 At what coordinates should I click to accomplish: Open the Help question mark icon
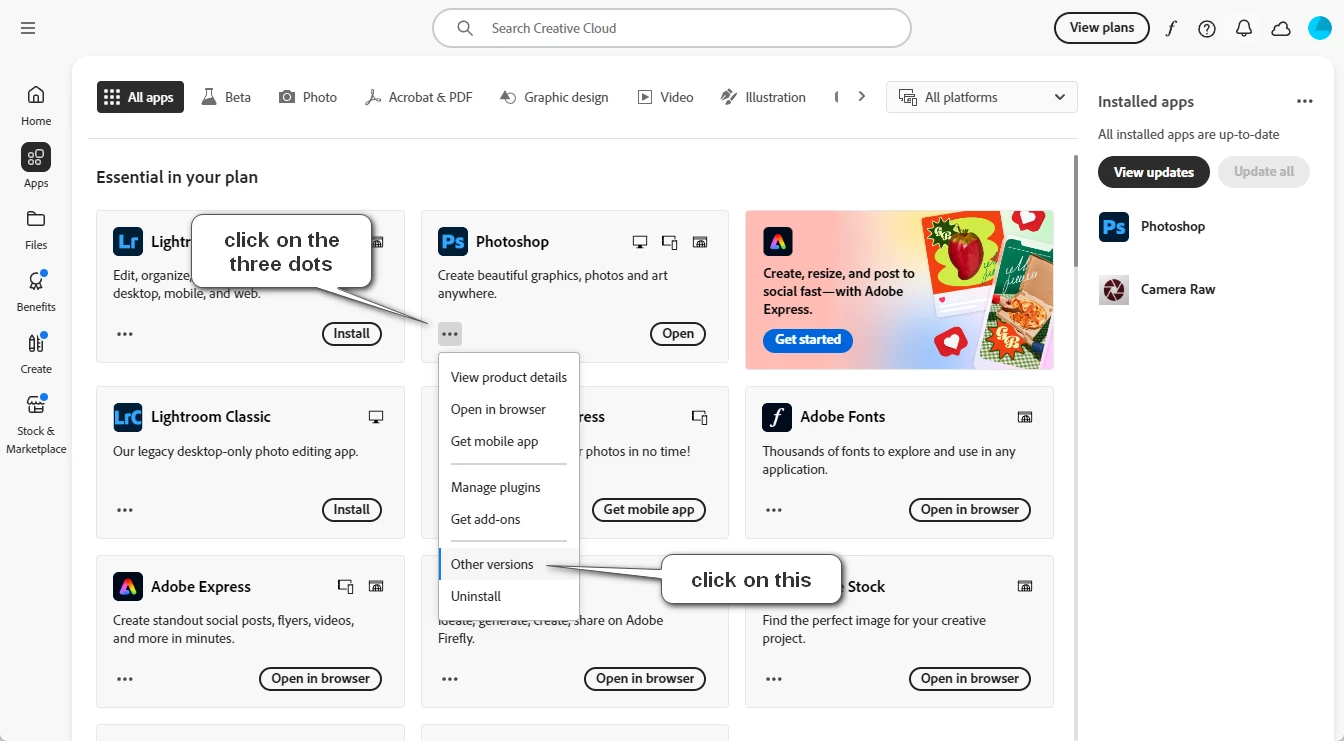coord(1207,29)
